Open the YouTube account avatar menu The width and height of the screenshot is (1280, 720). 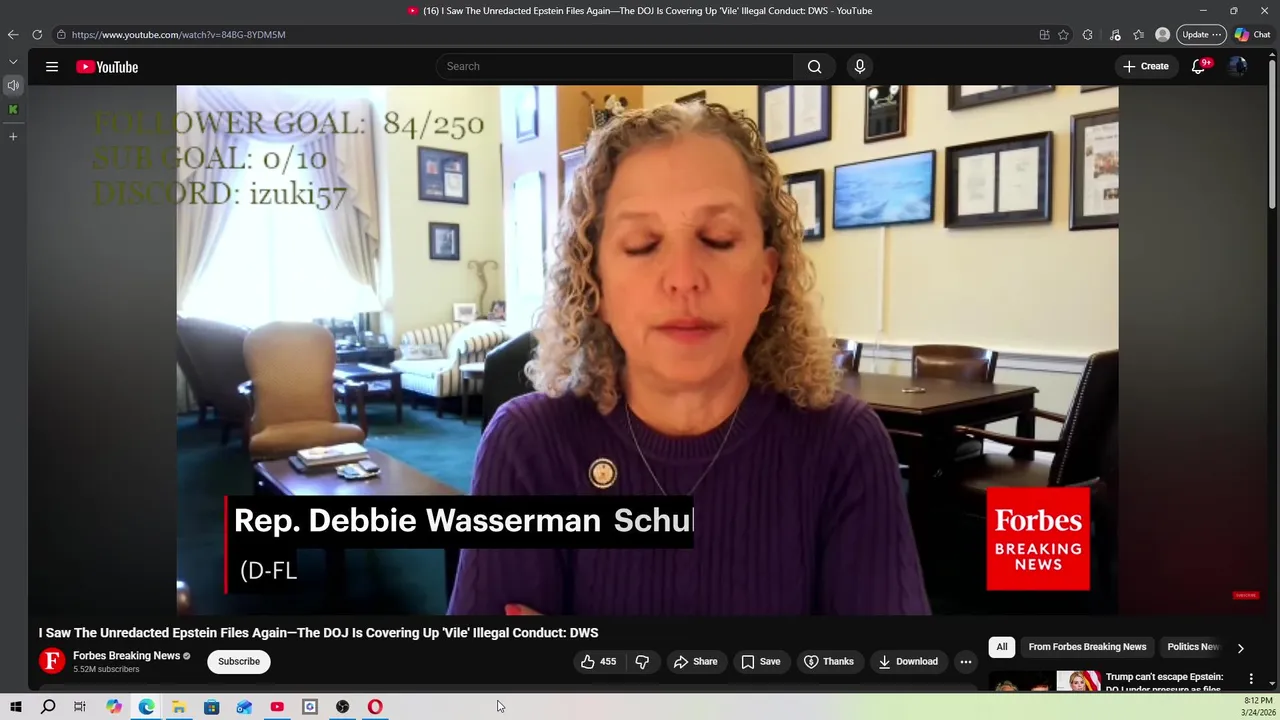click(x=1238, y=67)
